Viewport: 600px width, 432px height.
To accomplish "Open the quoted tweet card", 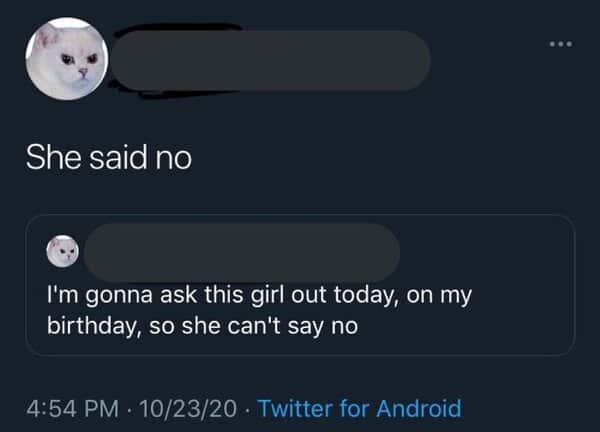I will pos(300,285).
